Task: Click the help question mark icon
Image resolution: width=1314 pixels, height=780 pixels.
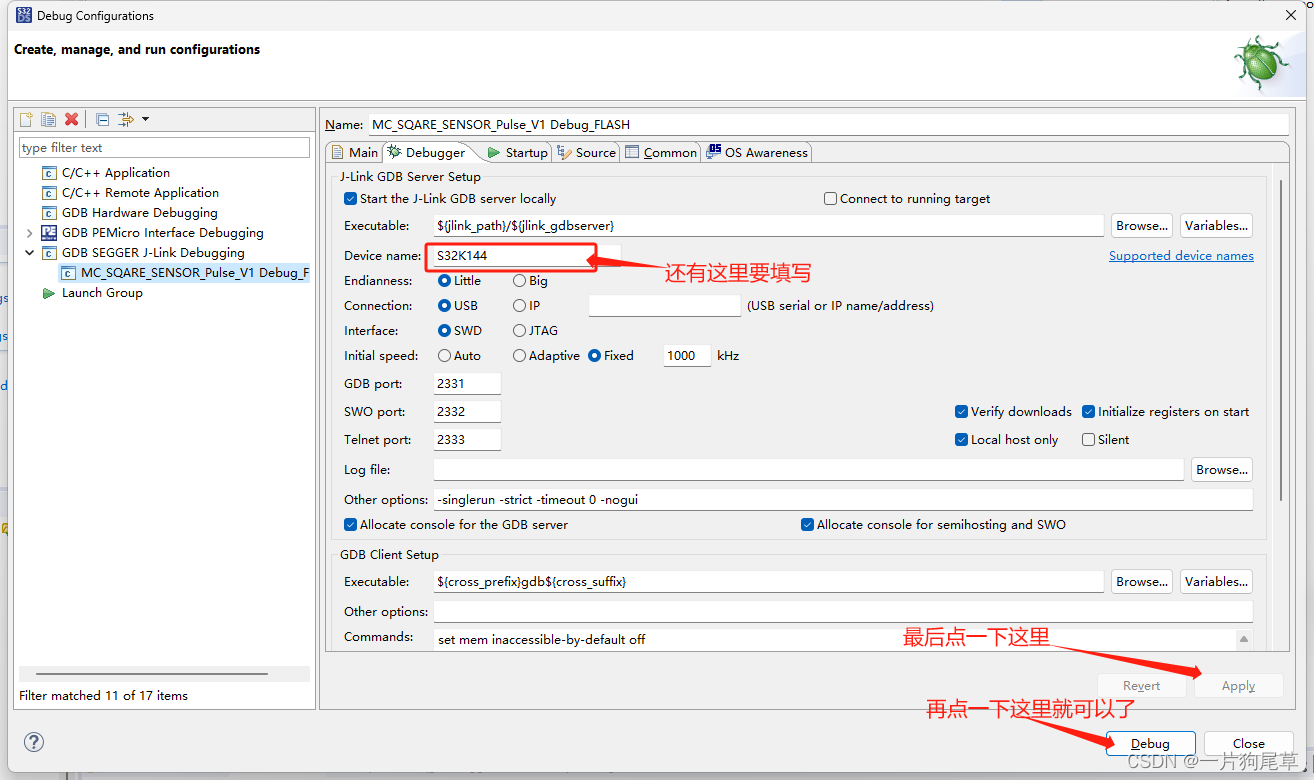Action: click(34, 742)
